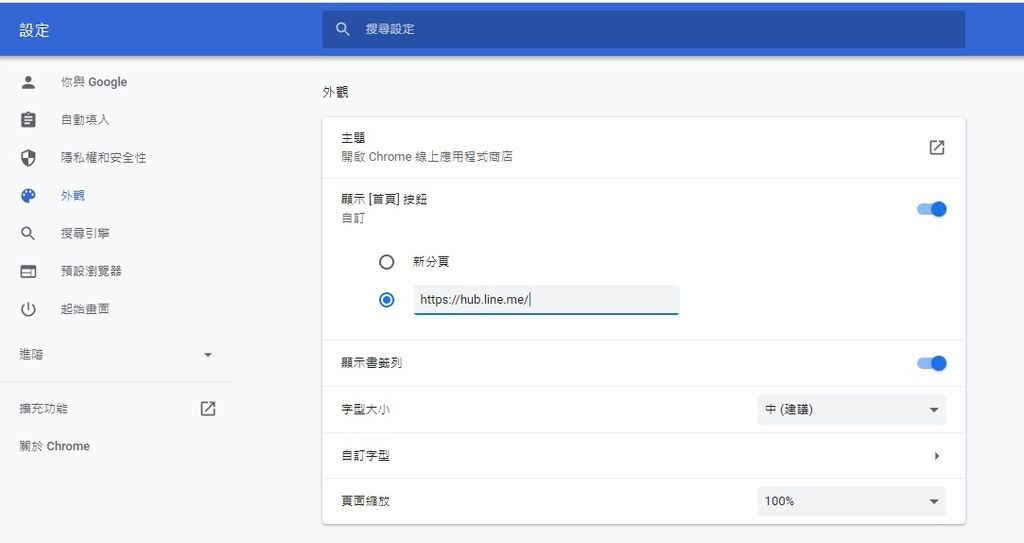Click the clipboard icon for 自動填入
The height and width of the screenshot is (543, 1024).
pyautogui.click(x=28, y=120)
